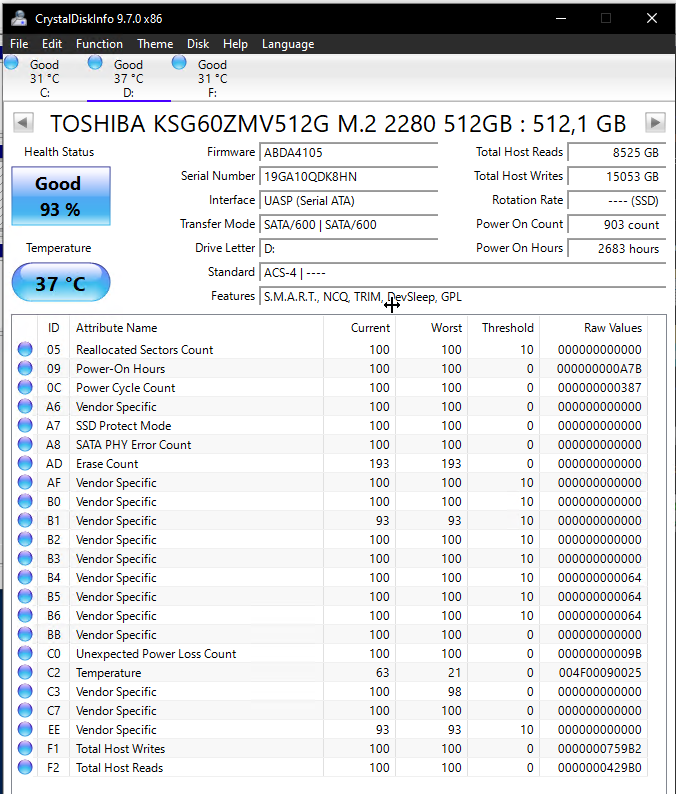Image resolution: width=676 pixels, height=794 pixels.
Task: Click status icon of Erase Count row
Action: tap(25, 463)
